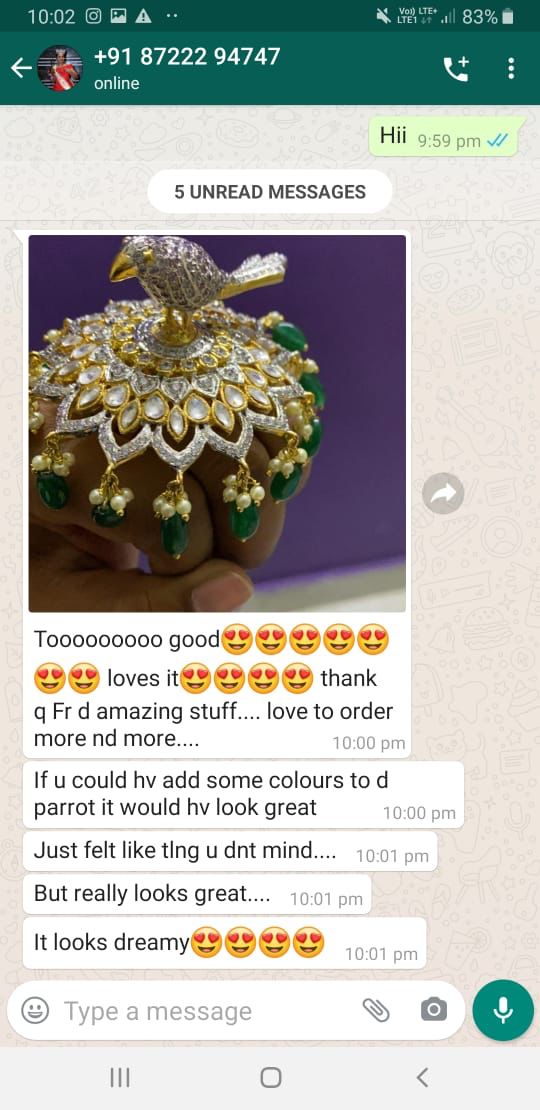Open attachments with the paperclip icon

(376, 1010)
